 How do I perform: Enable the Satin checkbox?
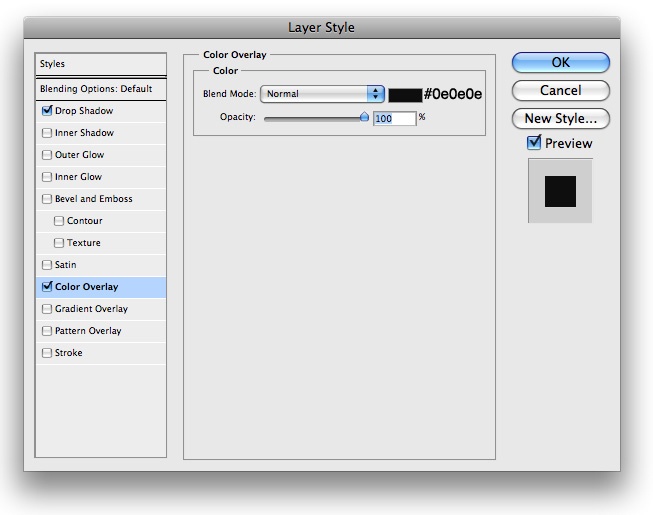pyautogui.click(x=47, y=265)
